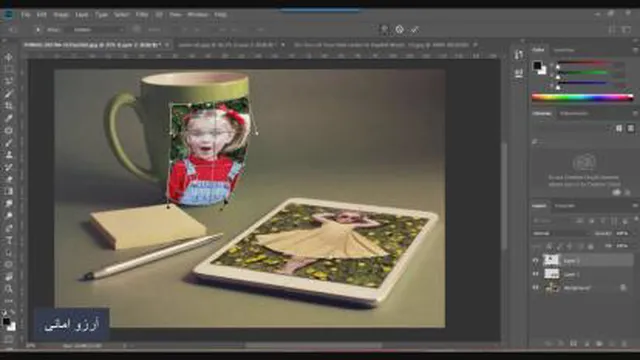Select the Background layer thumbnail
The height and width of the screenshot is (360, 640).
(x=551, y=288)
